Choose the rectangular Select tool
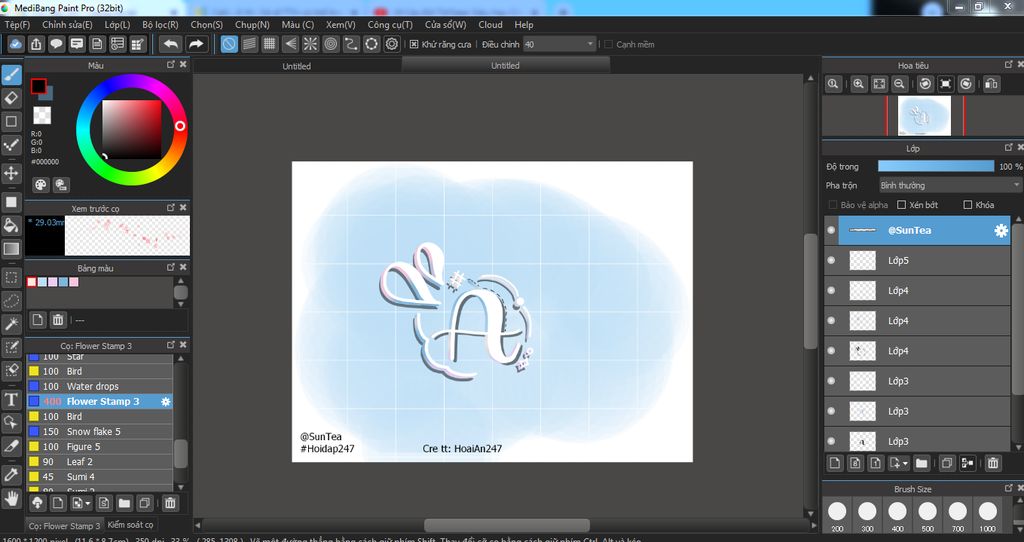This screenshot has width=1024, height=542. coord(11,278)
